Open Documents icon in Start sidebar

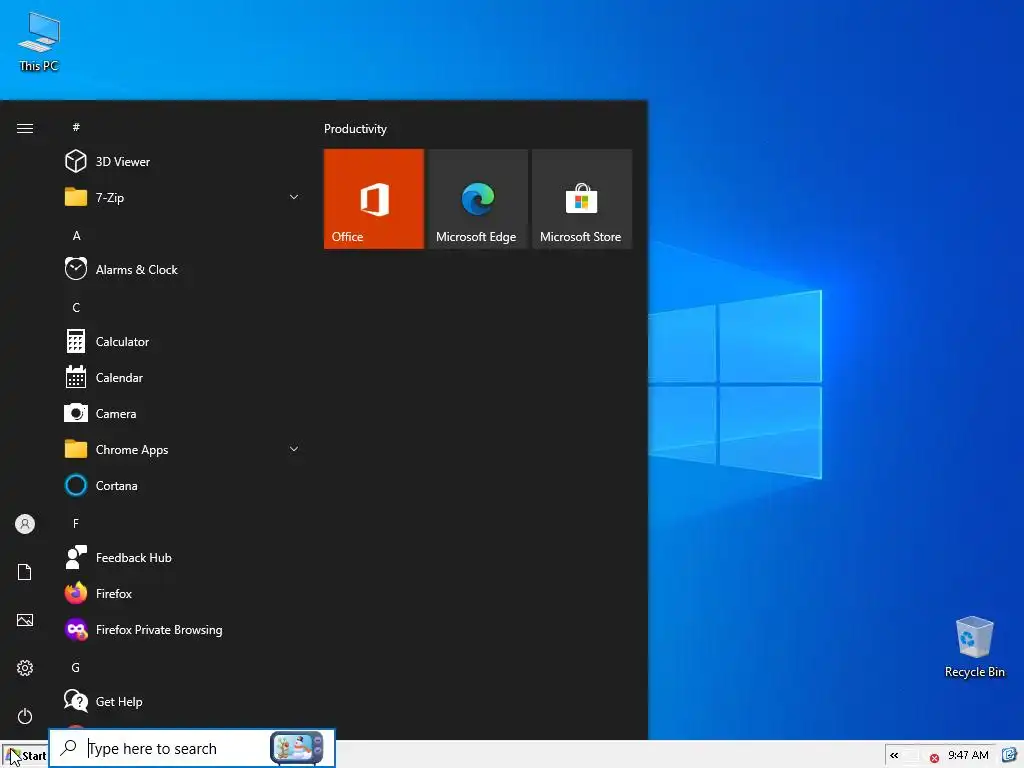pyautogui.click(x=25, y=572)
